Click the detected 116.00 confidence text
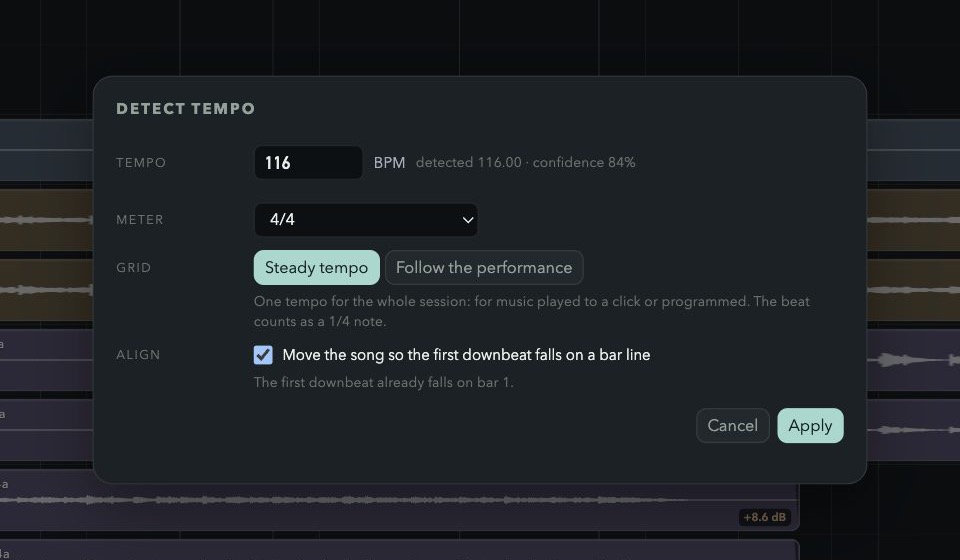Viewport: 960px width, 560px height. (x=525, y=162)
